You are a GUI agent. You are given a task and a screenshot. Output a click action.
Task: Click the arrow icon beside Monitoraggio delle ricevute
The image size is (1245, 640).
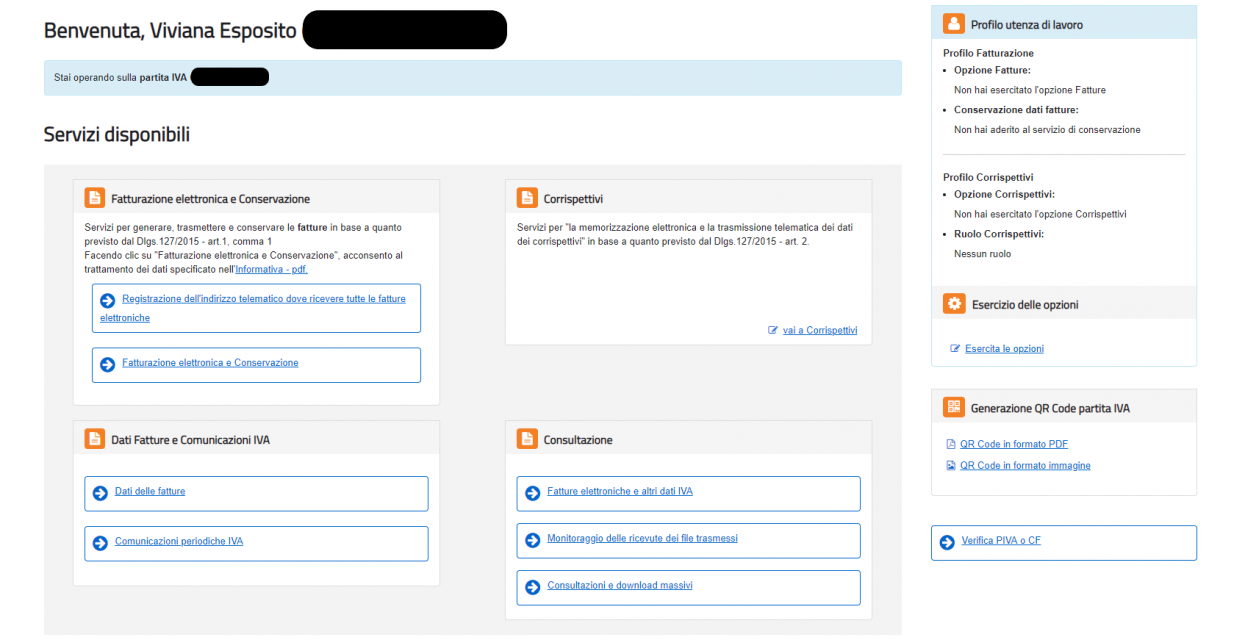click(533, 540)
